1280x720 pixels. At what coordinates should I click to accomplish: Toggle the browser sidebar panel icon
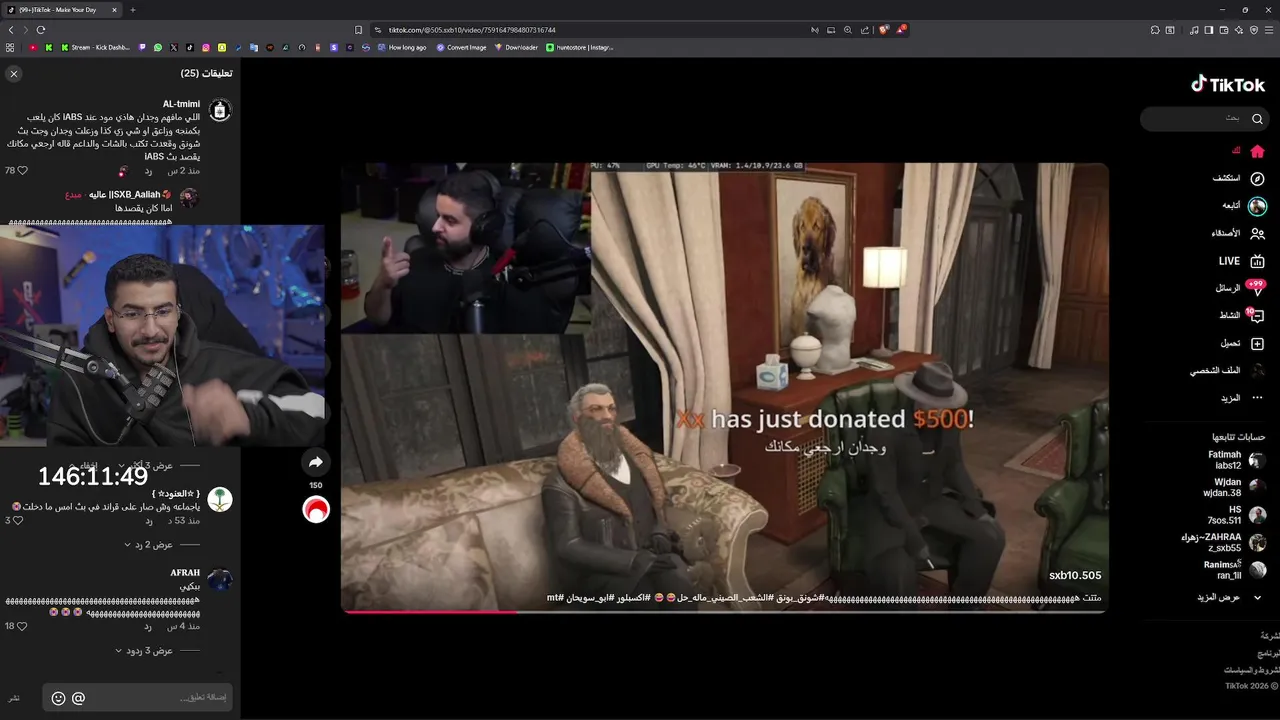point(1209,30)
